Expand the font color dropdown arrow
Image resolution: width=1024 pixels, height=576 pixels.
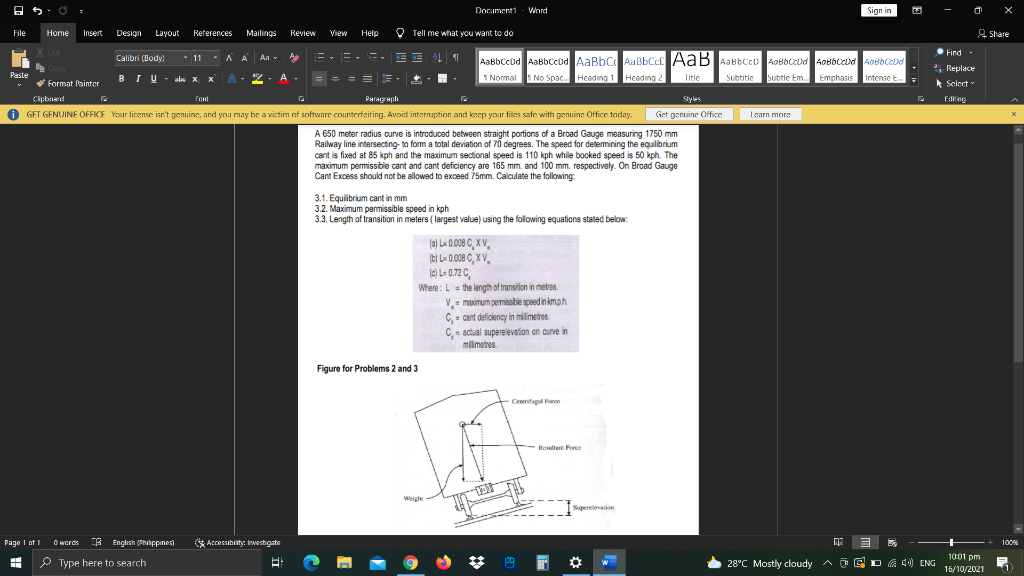[297, 79]
